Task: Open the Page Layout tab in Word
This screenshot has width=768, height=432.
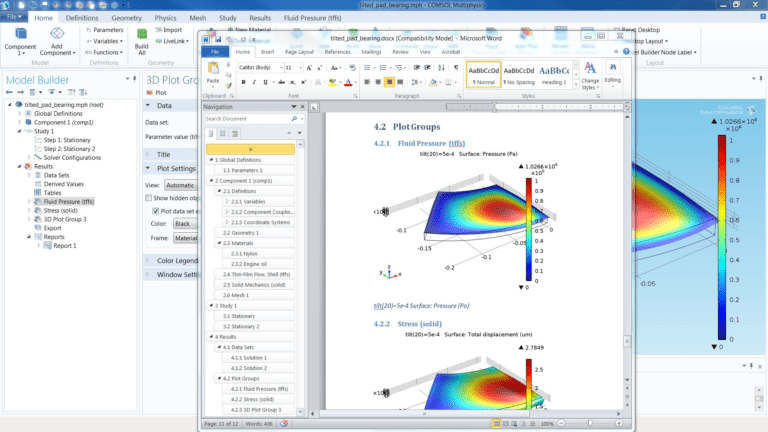Action: (x=299, y=50)
